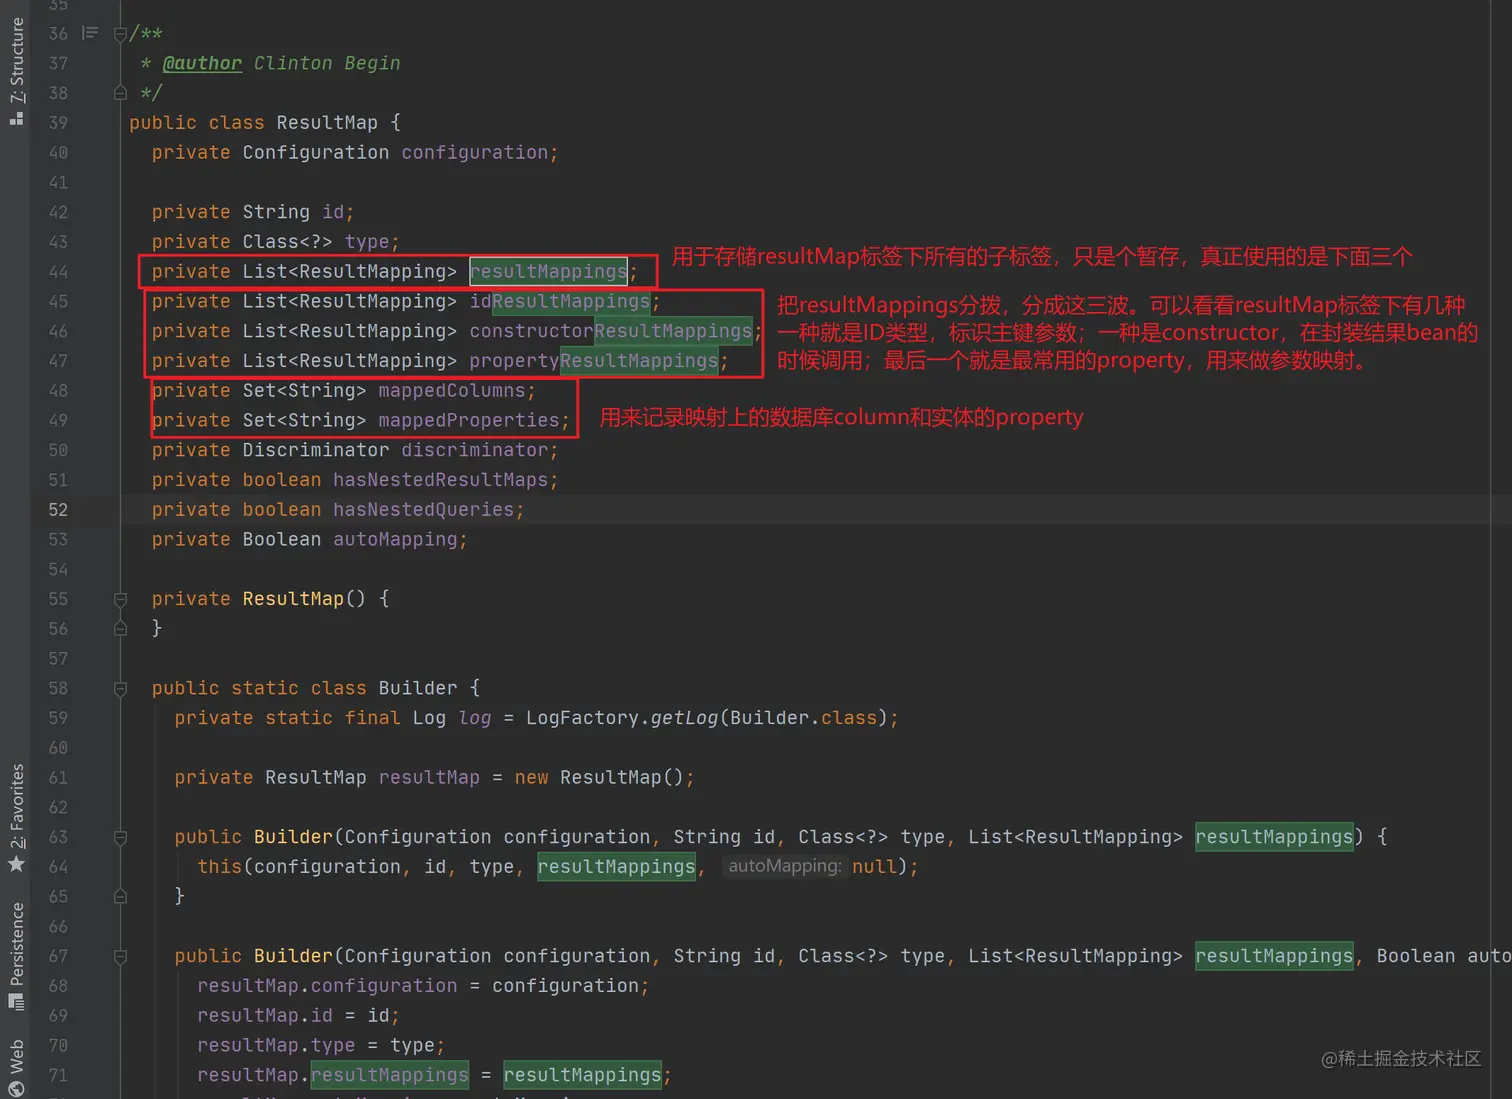This screenshot has height=1099, width=1512.
Task: Click the null argument on line 64
Action: 875,866
